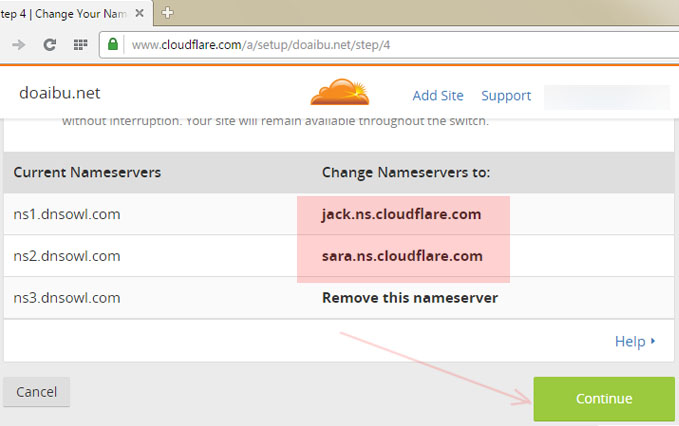Open the Help link
679x426 pixels.
(x=635, y=342)
